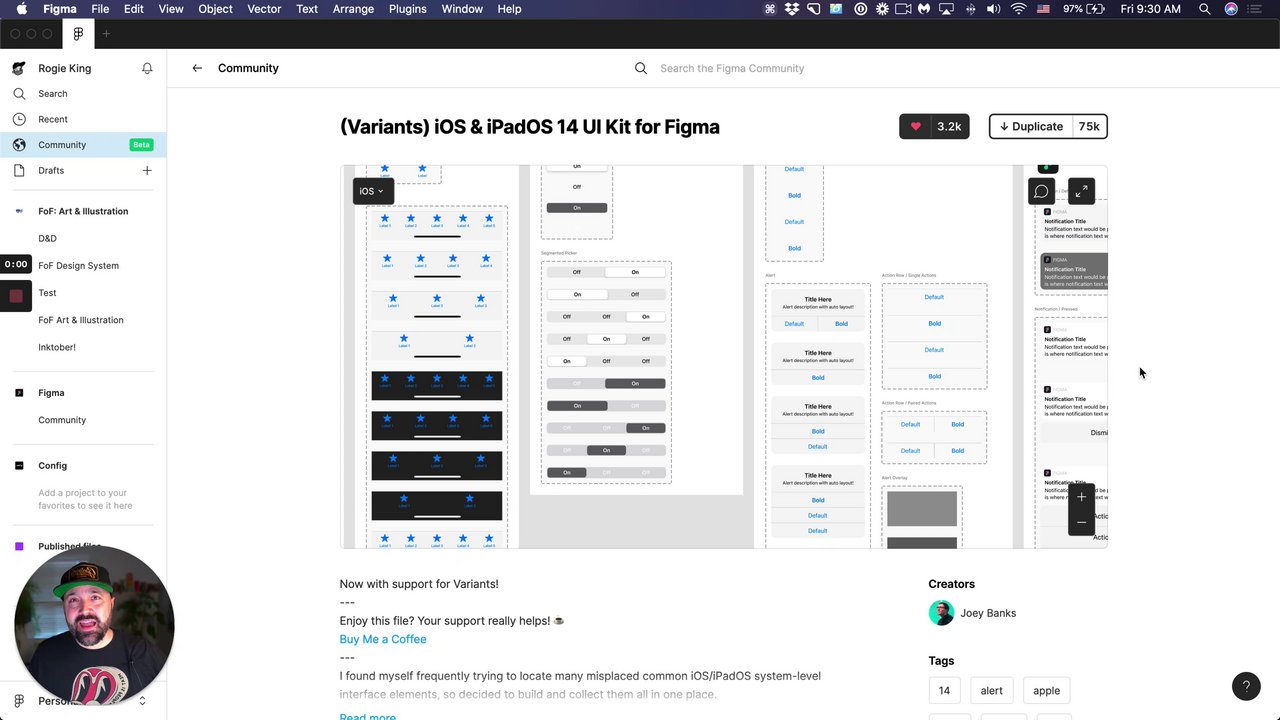Click the Published files team icon

click(19, 547)
